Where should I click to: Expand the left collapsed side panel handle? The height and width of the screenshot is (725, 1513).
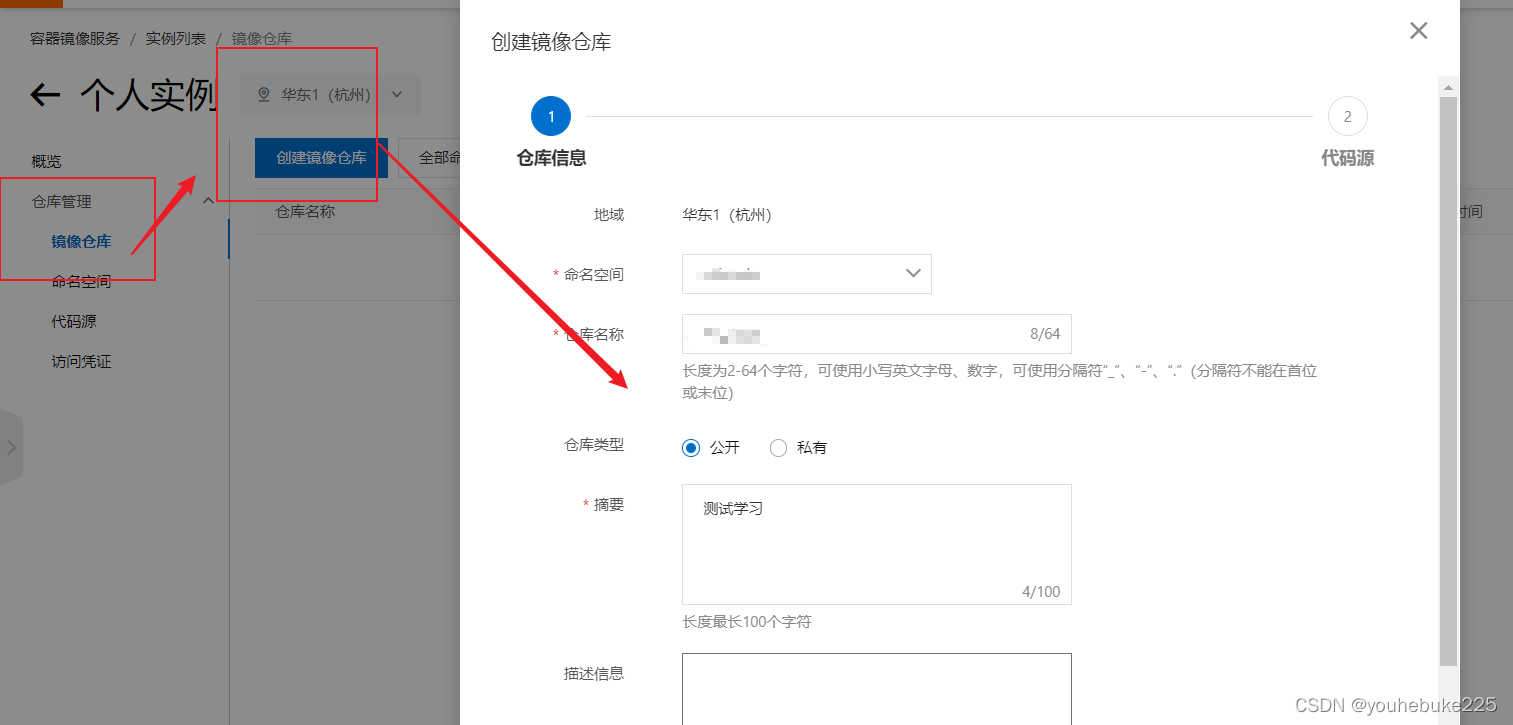11,447
